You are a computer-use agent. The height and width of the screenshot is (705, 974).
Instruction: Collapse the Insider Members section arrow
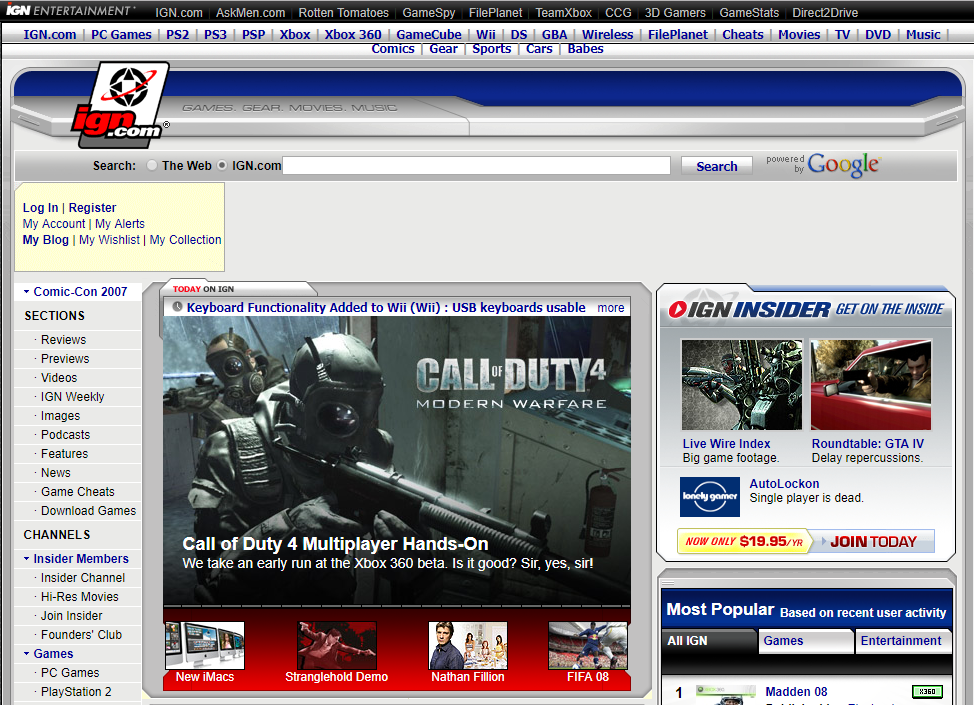26,559
